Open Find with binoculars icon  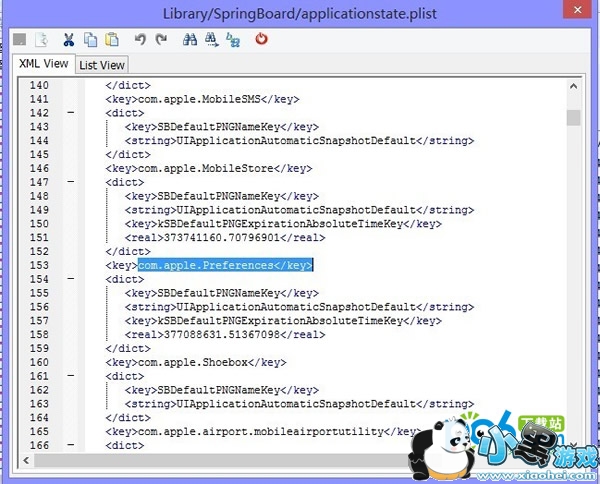190,39
